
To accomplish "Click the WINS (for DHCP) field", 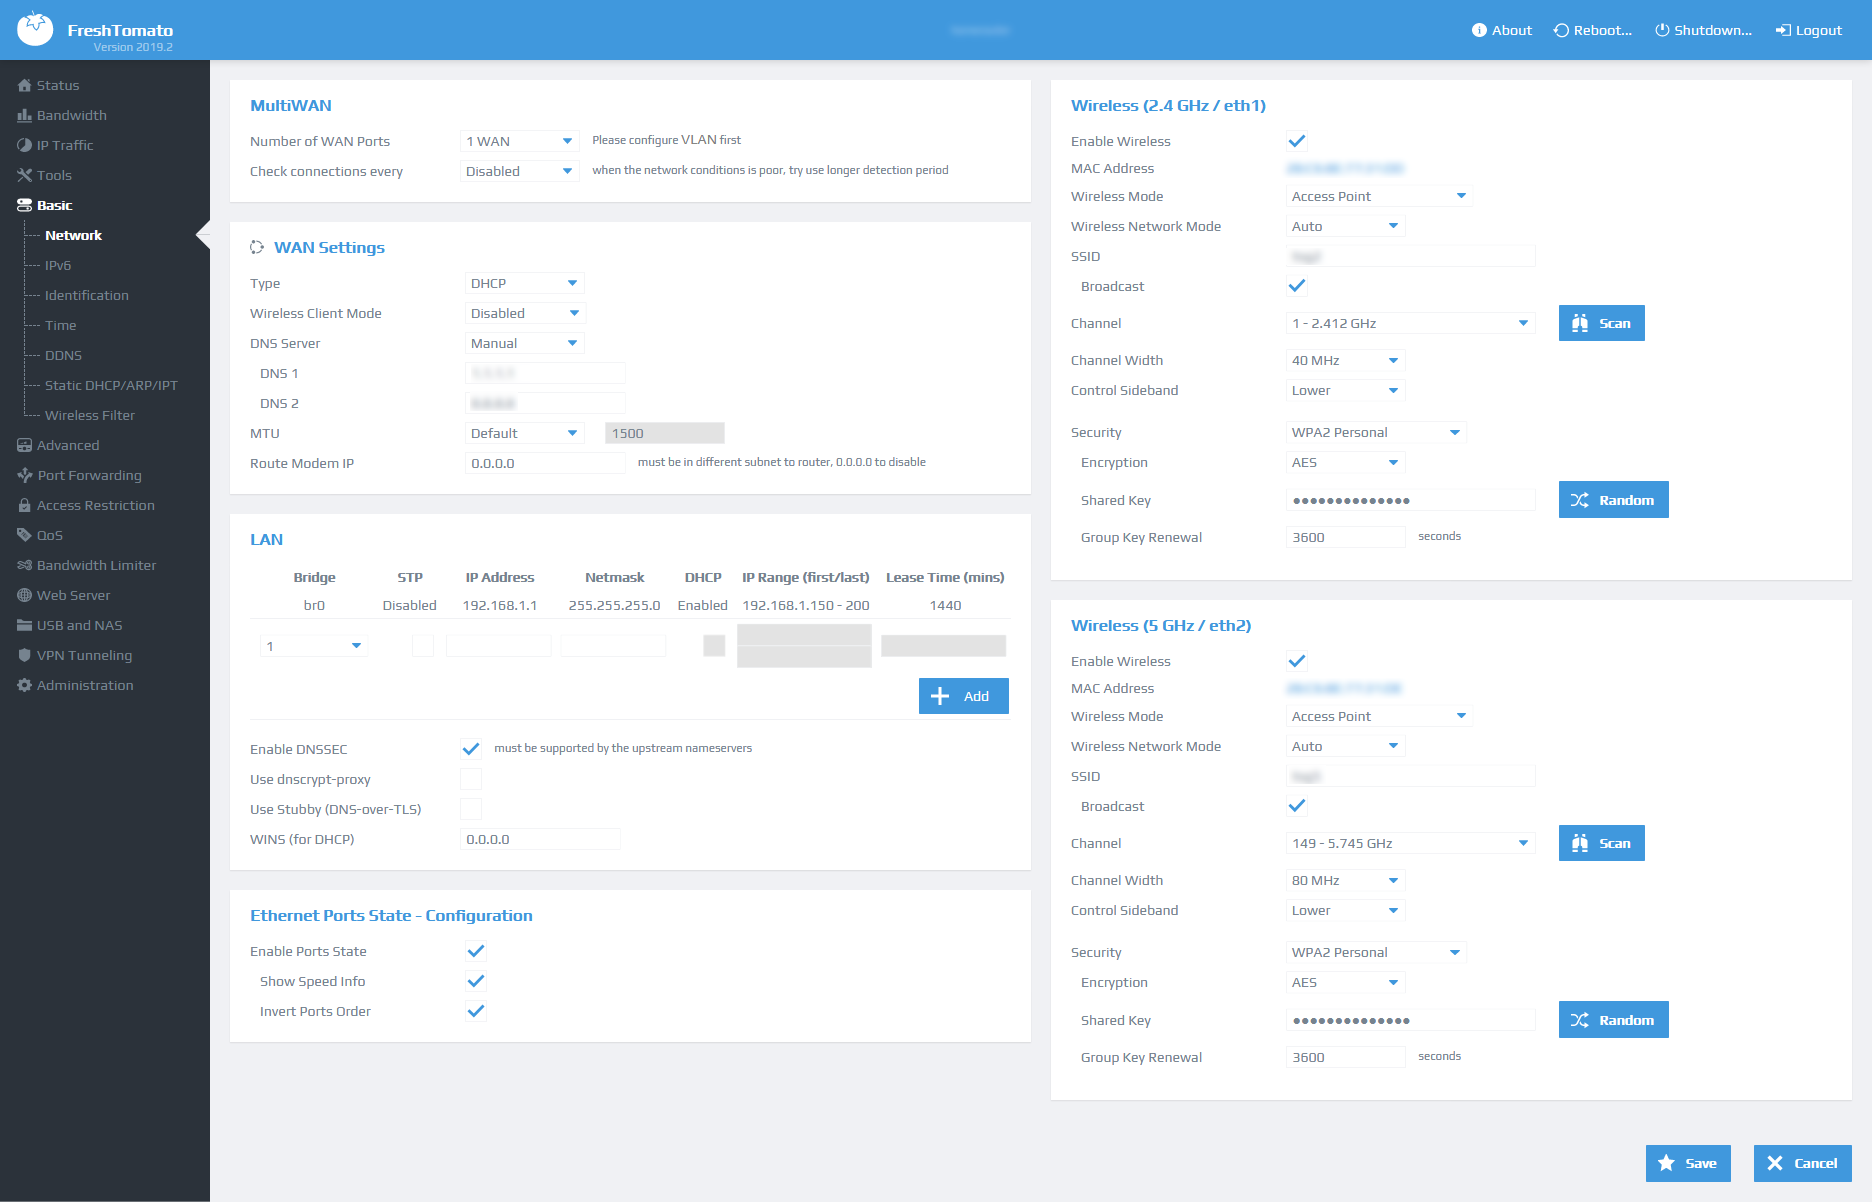I will pos(540,839).
